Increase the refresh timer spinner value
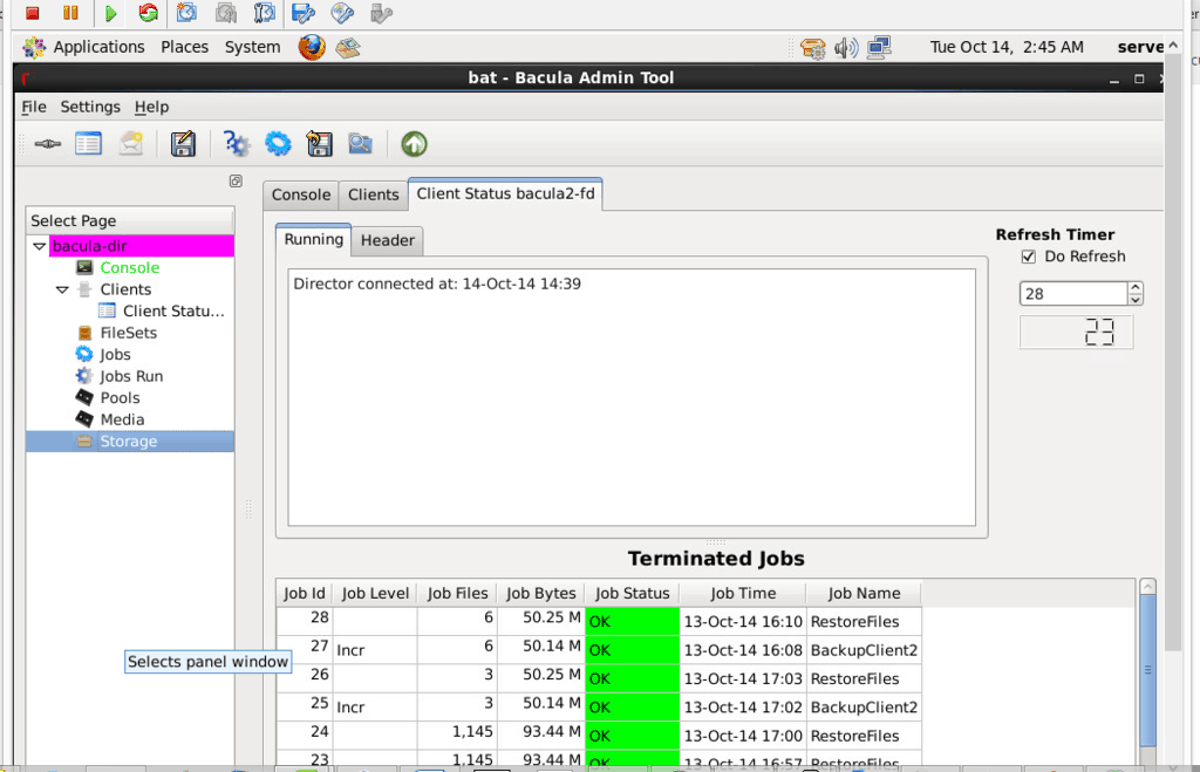The image size is (1200, 772). pyautogui.click(x=1135, y=288)
